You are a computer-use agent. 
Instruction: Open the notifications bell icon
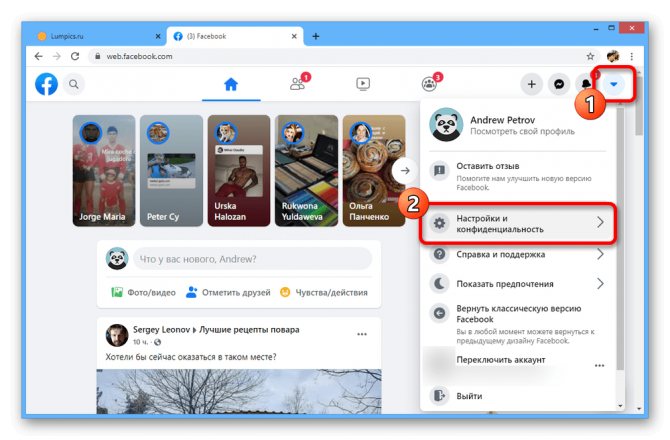[x=586, y=84]
